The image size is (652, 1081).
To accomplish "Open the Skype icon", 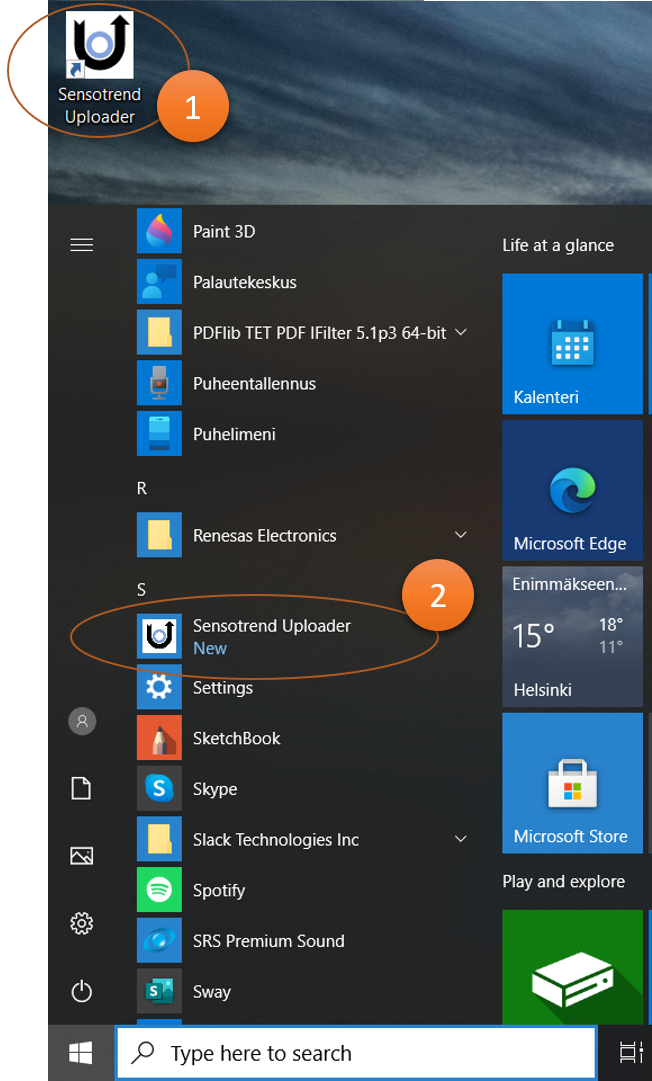I will (159, 789).
